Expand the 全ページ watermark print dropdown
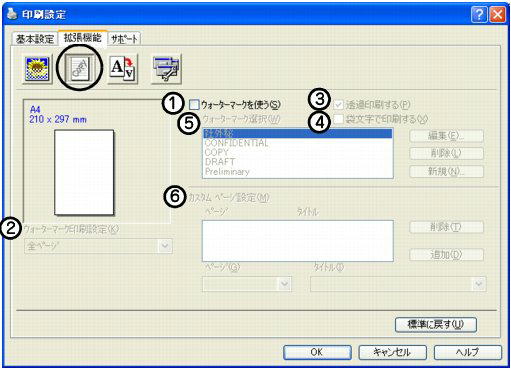This screenshot has height=369, width=511. [x=165, y=246]
